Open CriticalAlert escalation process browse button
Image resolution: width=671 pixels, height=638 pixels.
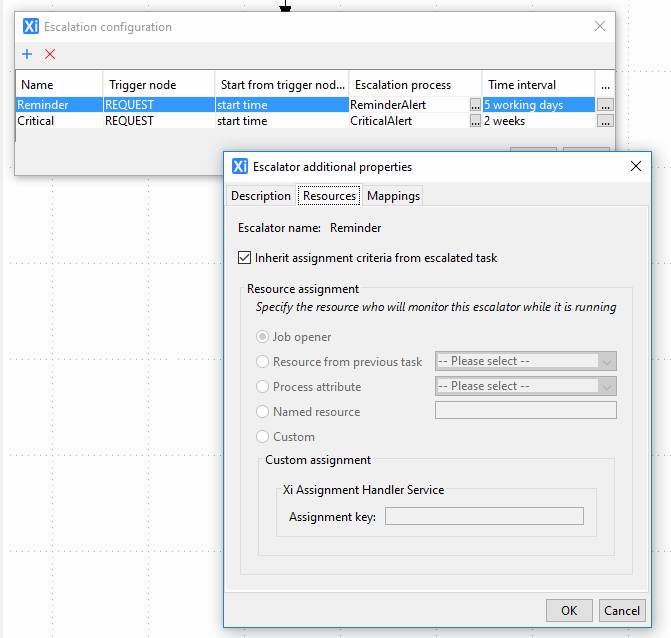(x=474, y=121)
